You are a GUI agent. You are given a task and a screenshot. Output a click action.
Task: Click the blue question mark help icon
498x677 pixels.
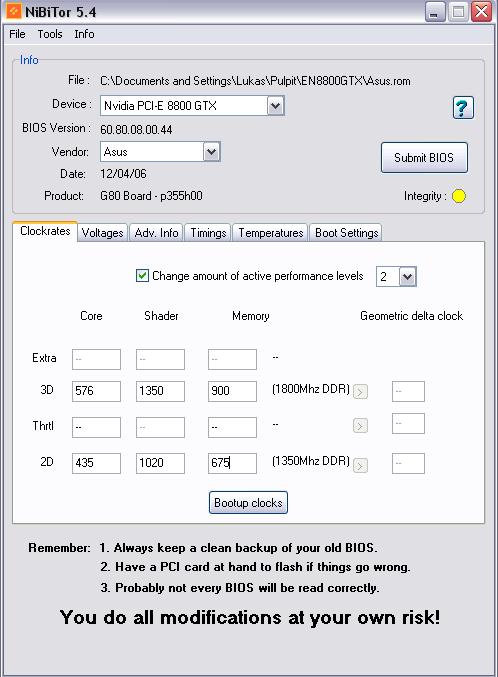[x=463, y=108]
